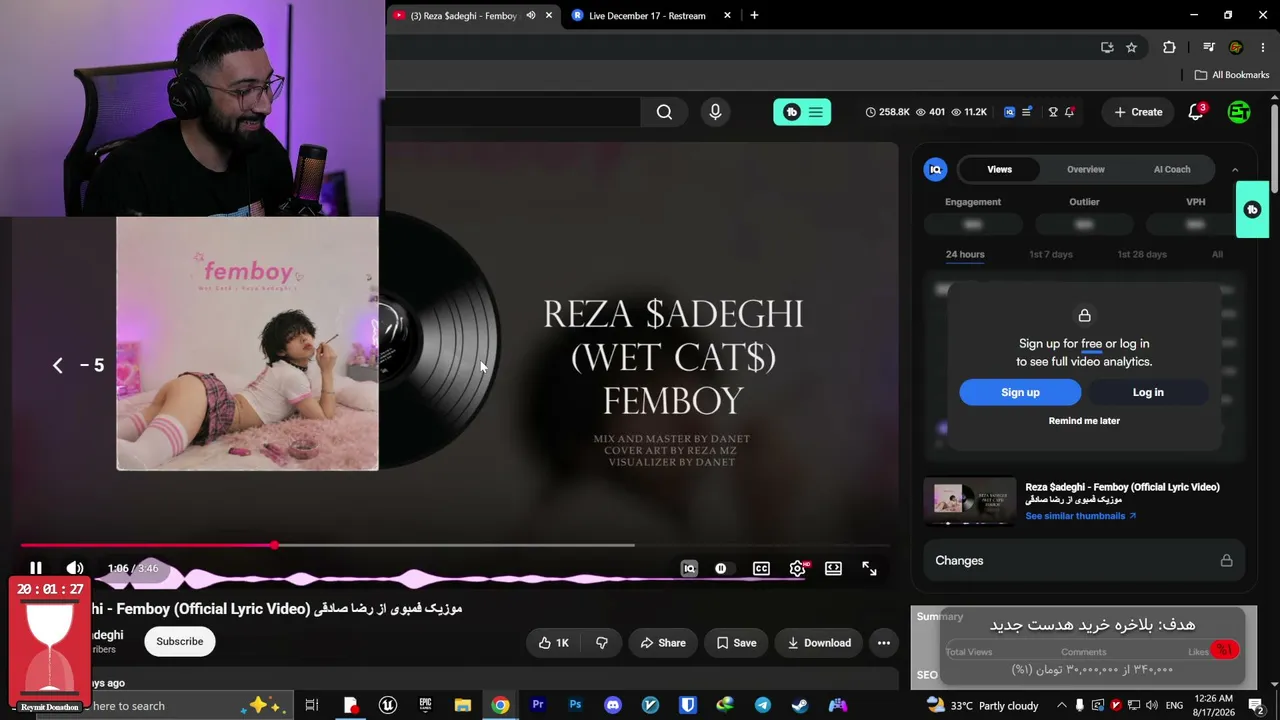Viewport: 1280px width, 720px height.
Task: Open Discord from the taskbar
Action: [613, 705]
